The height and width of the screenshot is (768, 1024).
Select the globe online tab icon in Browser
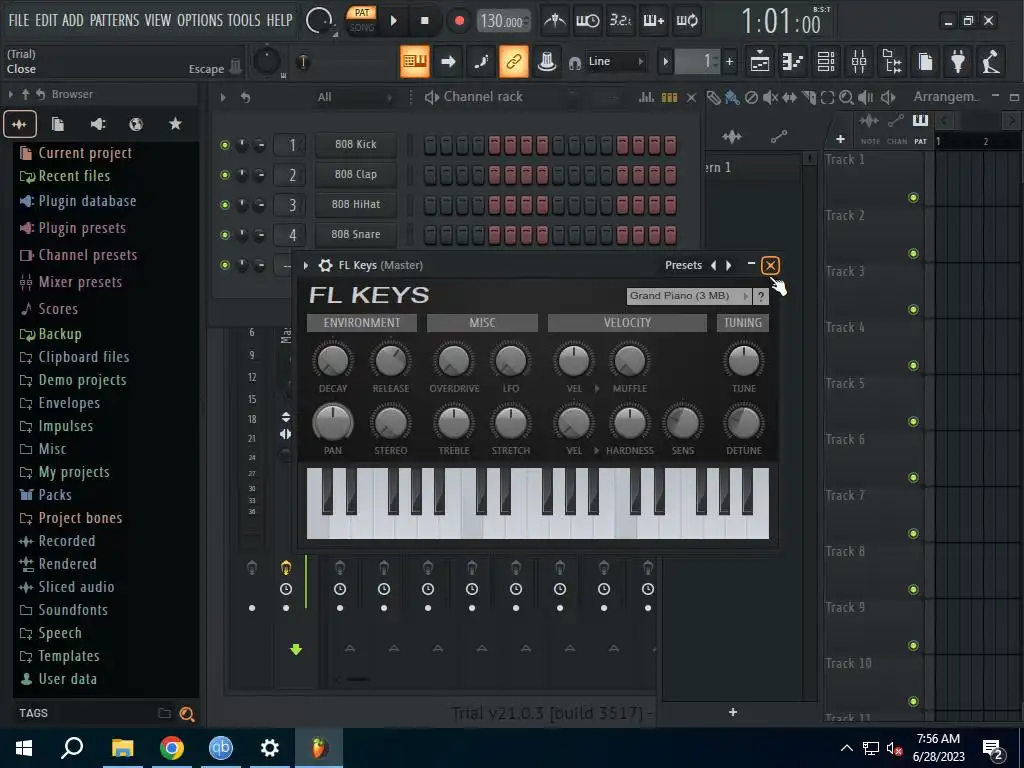point(136,124)
